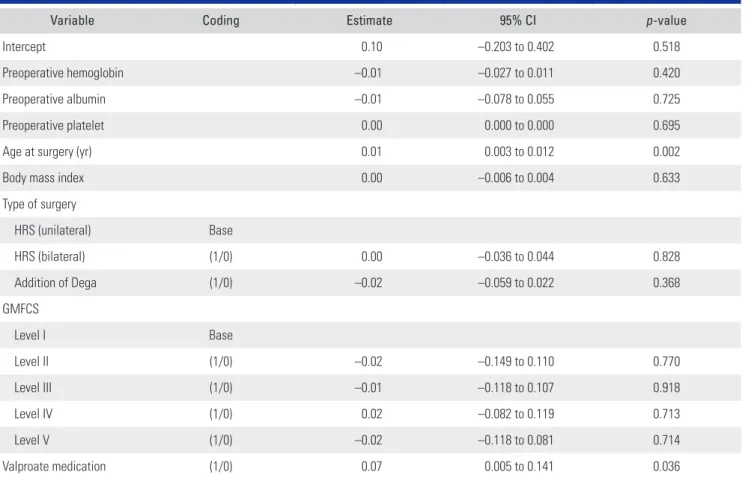Select Level V p-value 0.714
Viewport: 745px width, 478px height.
tap(666, 440)
